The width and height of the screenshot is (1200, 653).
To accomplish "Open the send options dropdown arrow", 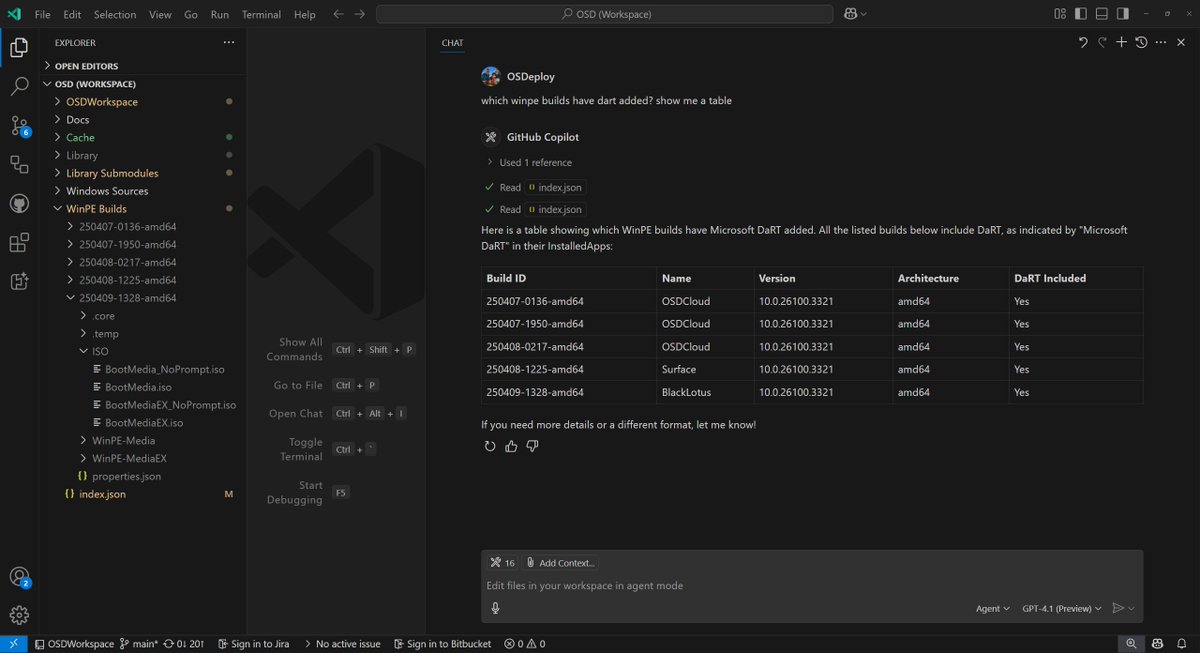I will click(x=1132, y=608).
